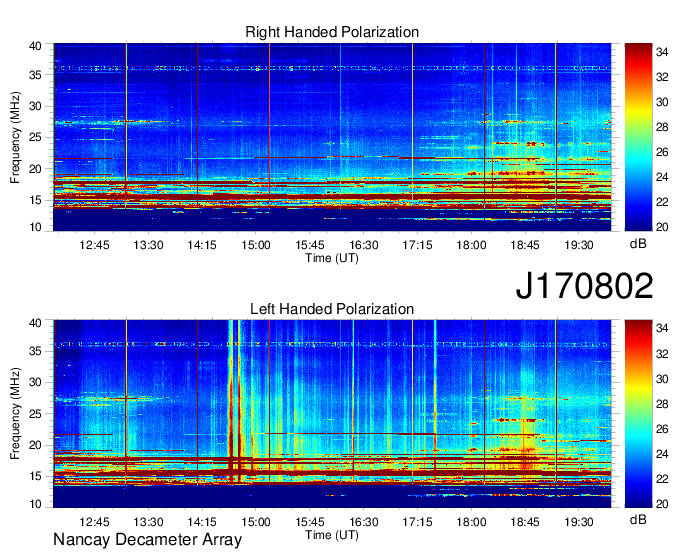Image resolution: width=680 pixels, height=552 pixels.
Task: Click 14:15 tick on Right Handed time axis
Action: click(202, 245)
